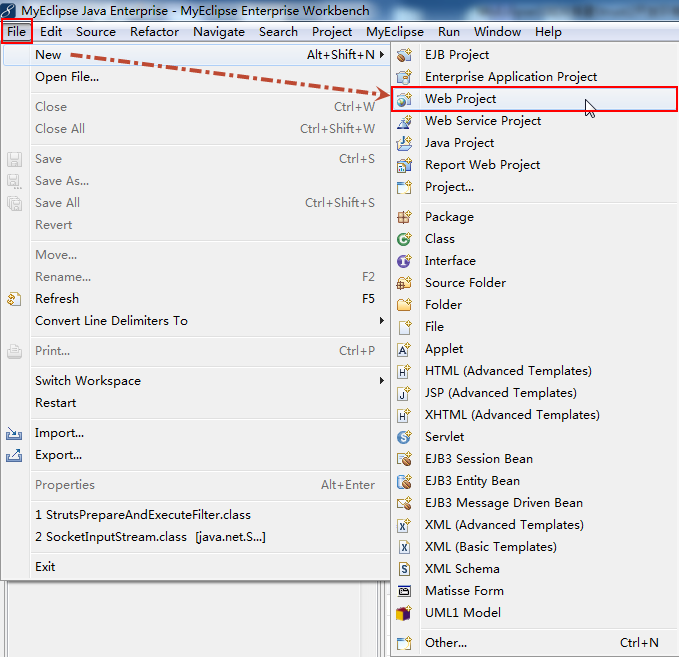
Task: Click the Web Project globe icon
Action: (x=404, y=99)
